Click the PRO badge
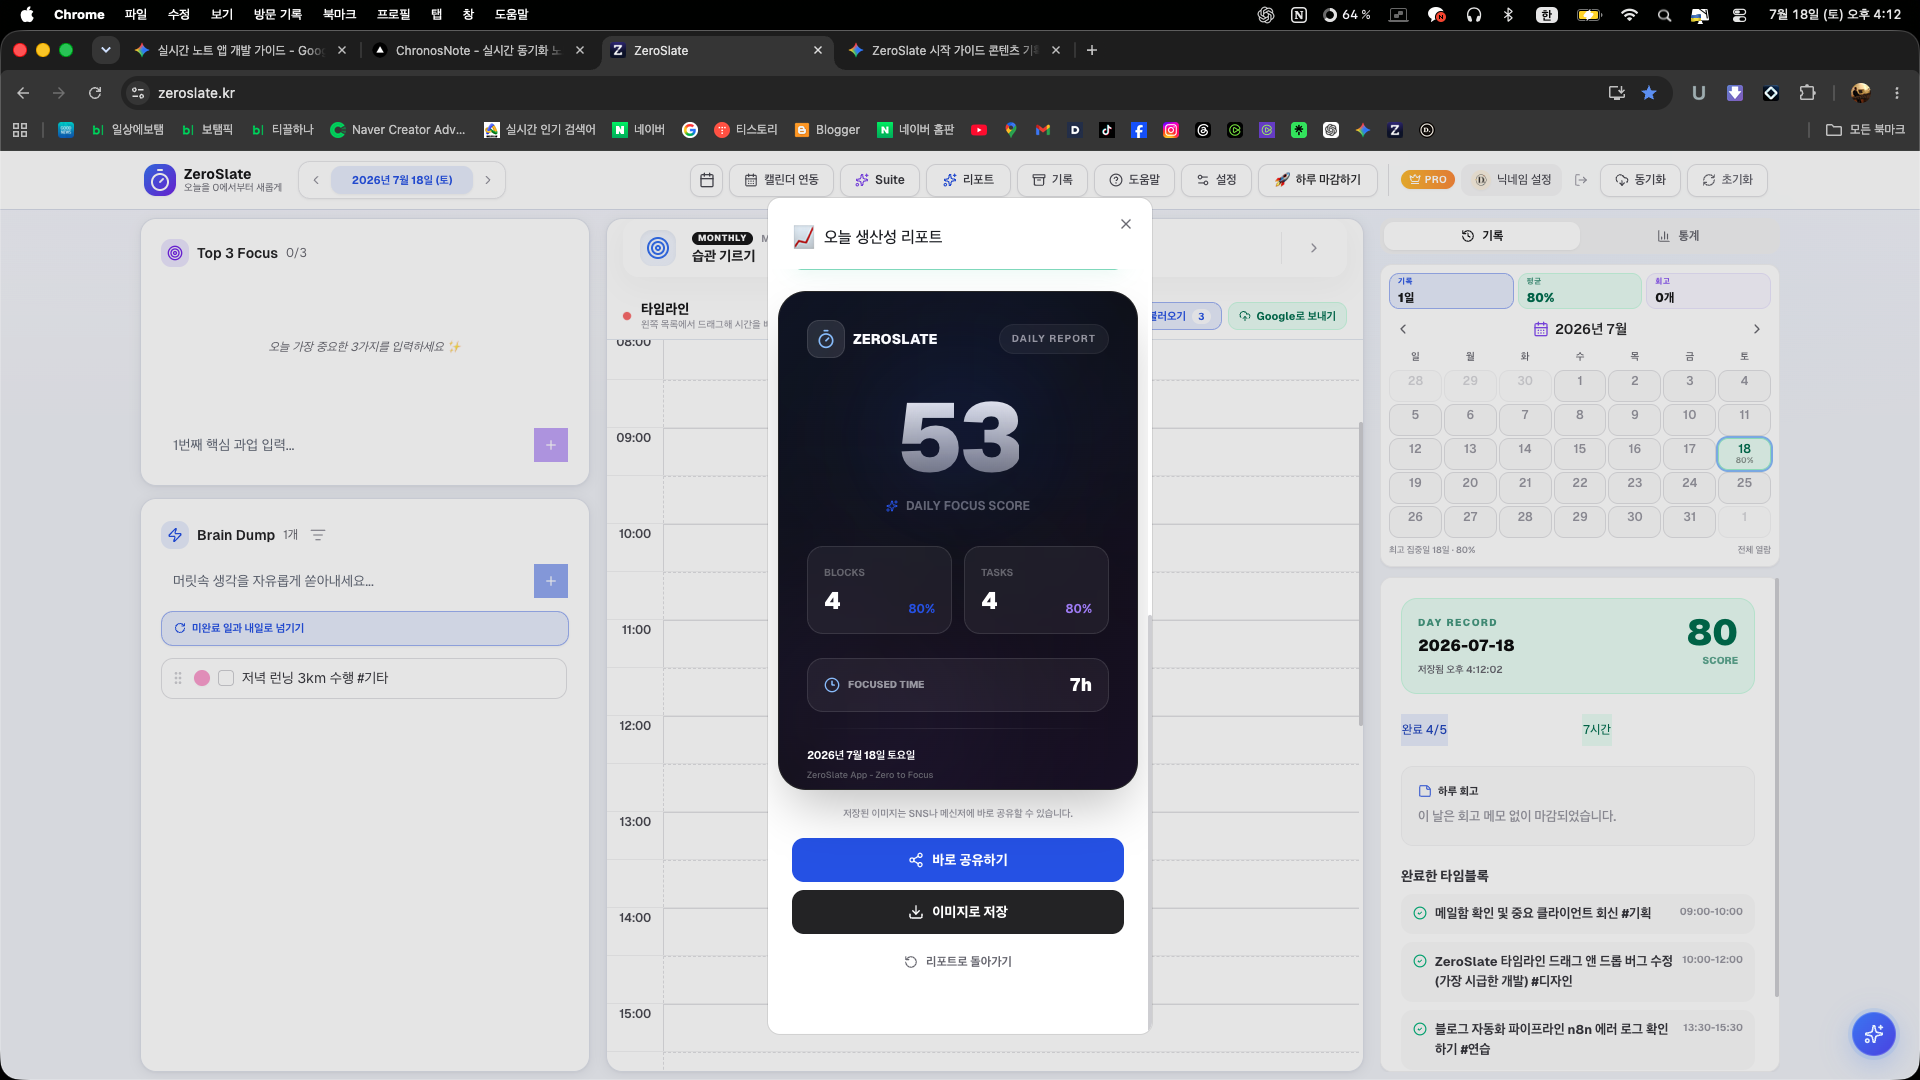The width and height of the screenshot is (1920, 1080). coord(1427,180)
